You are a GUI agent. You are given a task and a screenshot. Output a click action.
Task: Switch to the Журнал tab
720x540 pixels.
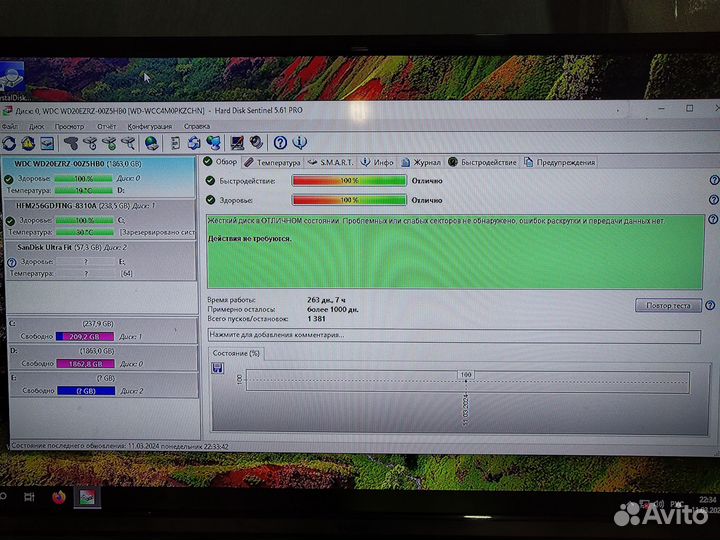coord(421,163)
